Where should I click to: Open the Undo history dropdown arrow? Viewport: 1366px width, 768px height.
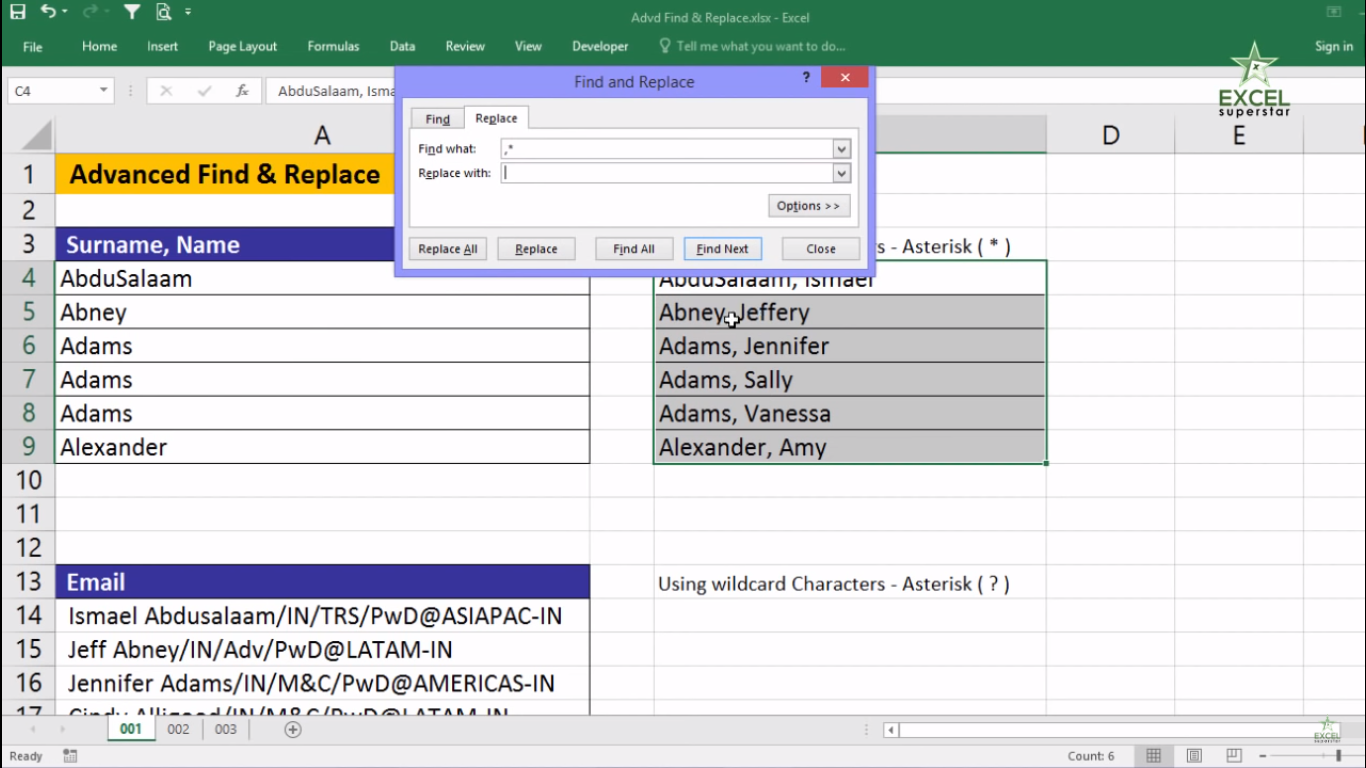pos(65,13)
